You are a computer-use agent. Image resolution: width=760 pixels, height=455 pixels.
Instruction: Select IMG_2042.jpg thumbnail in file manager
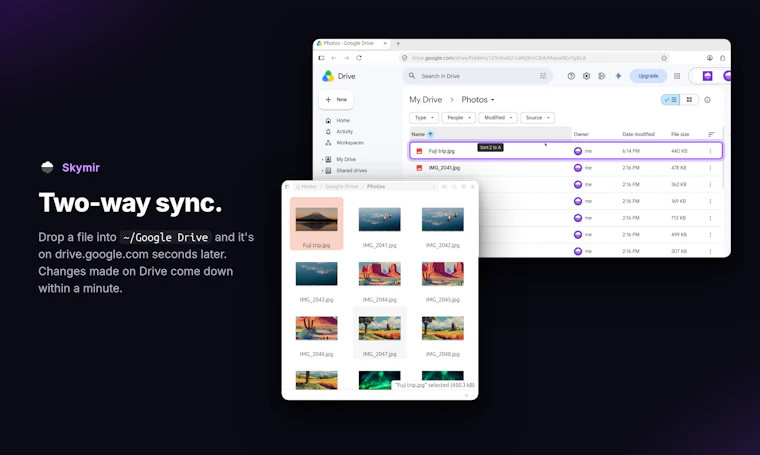tap(443, 220)
